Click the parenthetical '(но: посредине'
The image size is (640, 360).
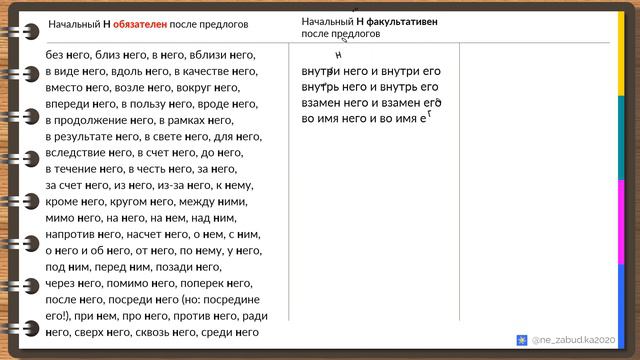coord(221,300)
